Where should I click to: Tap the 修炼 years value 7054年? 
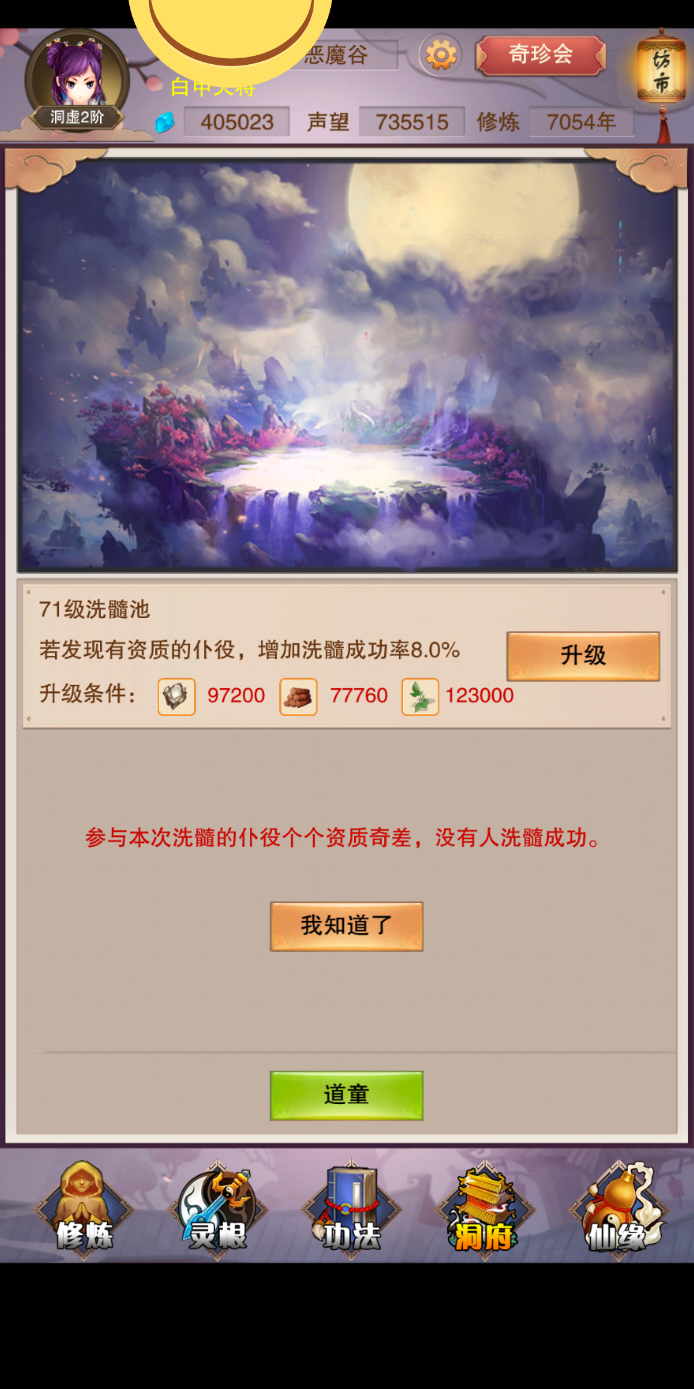[581, 122]
